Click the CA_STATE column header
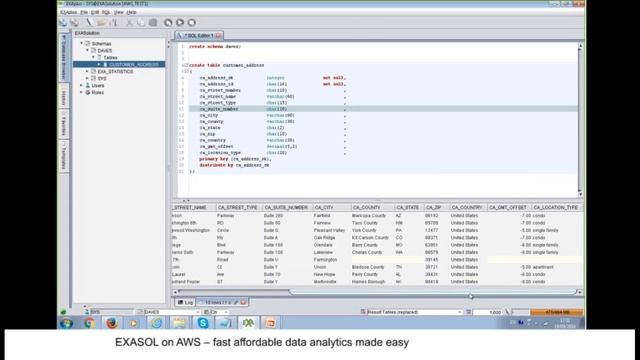This screenshot has height=360, width=640. [409, 207]
